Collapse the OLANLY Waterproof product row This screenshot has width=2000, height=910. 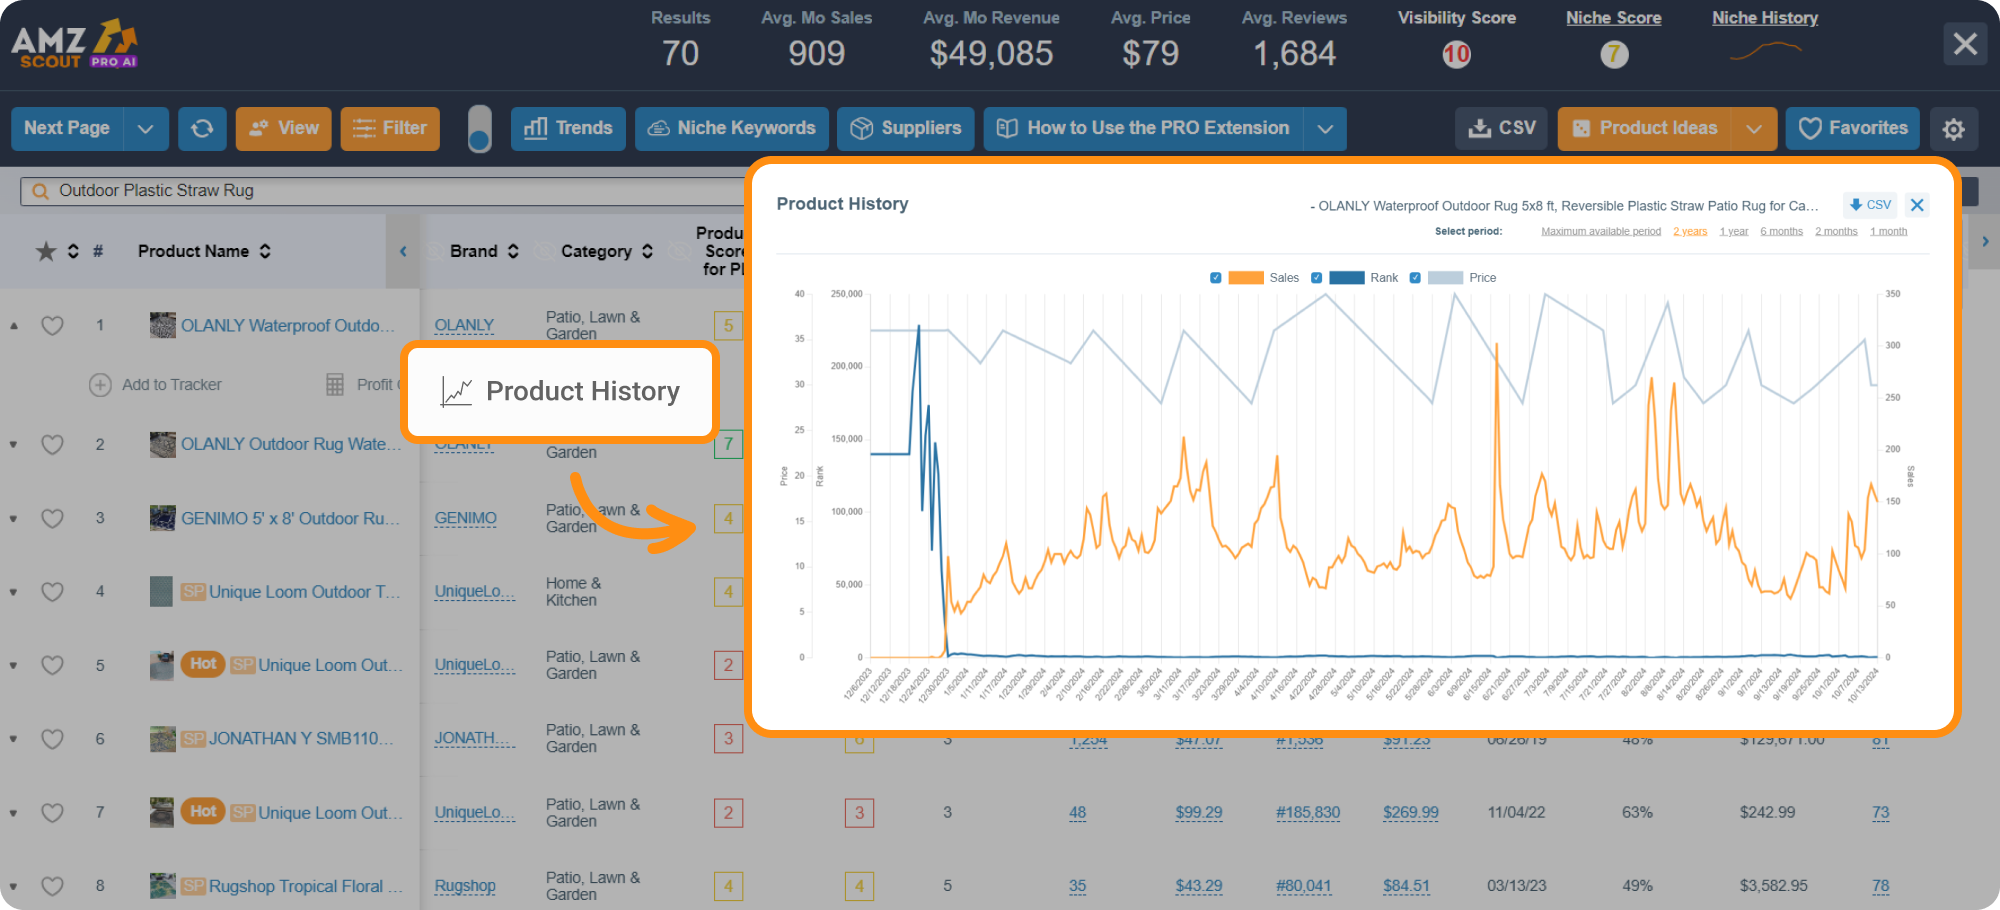(13, 325)
